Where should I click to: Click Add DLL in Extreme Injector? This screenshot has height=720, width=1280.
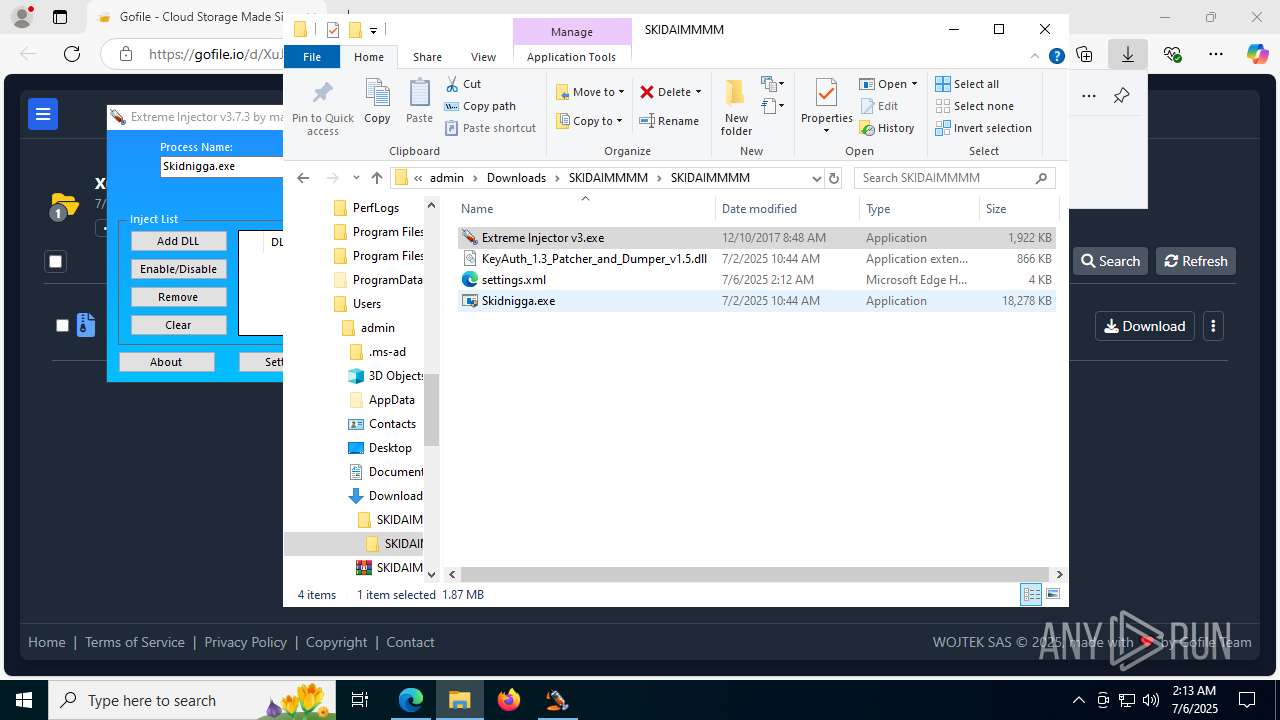(178, 241)
